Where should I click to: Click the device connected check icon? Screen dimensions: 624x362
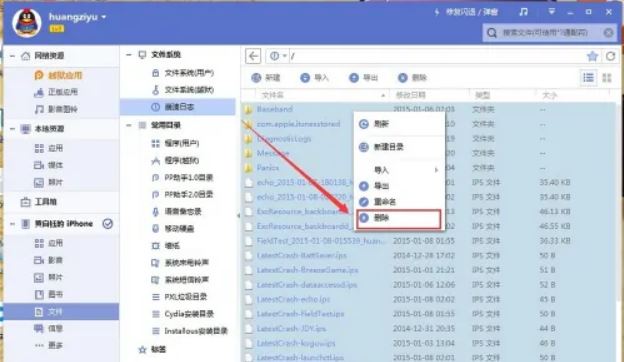107,224
